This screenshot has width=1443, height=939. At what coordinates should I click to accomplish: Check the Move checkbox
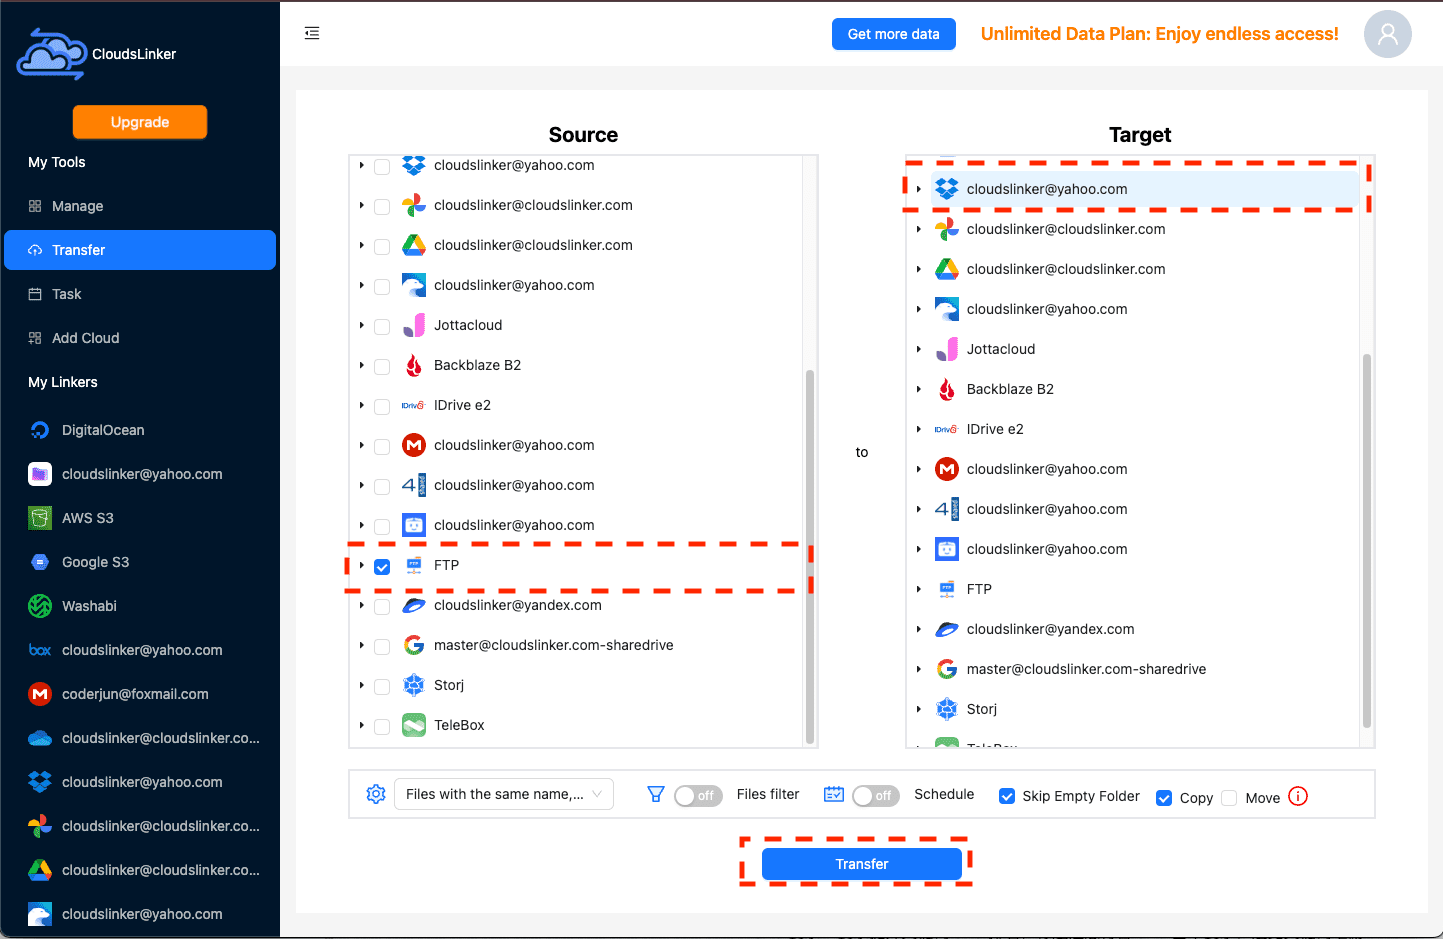click(1229, 797)
